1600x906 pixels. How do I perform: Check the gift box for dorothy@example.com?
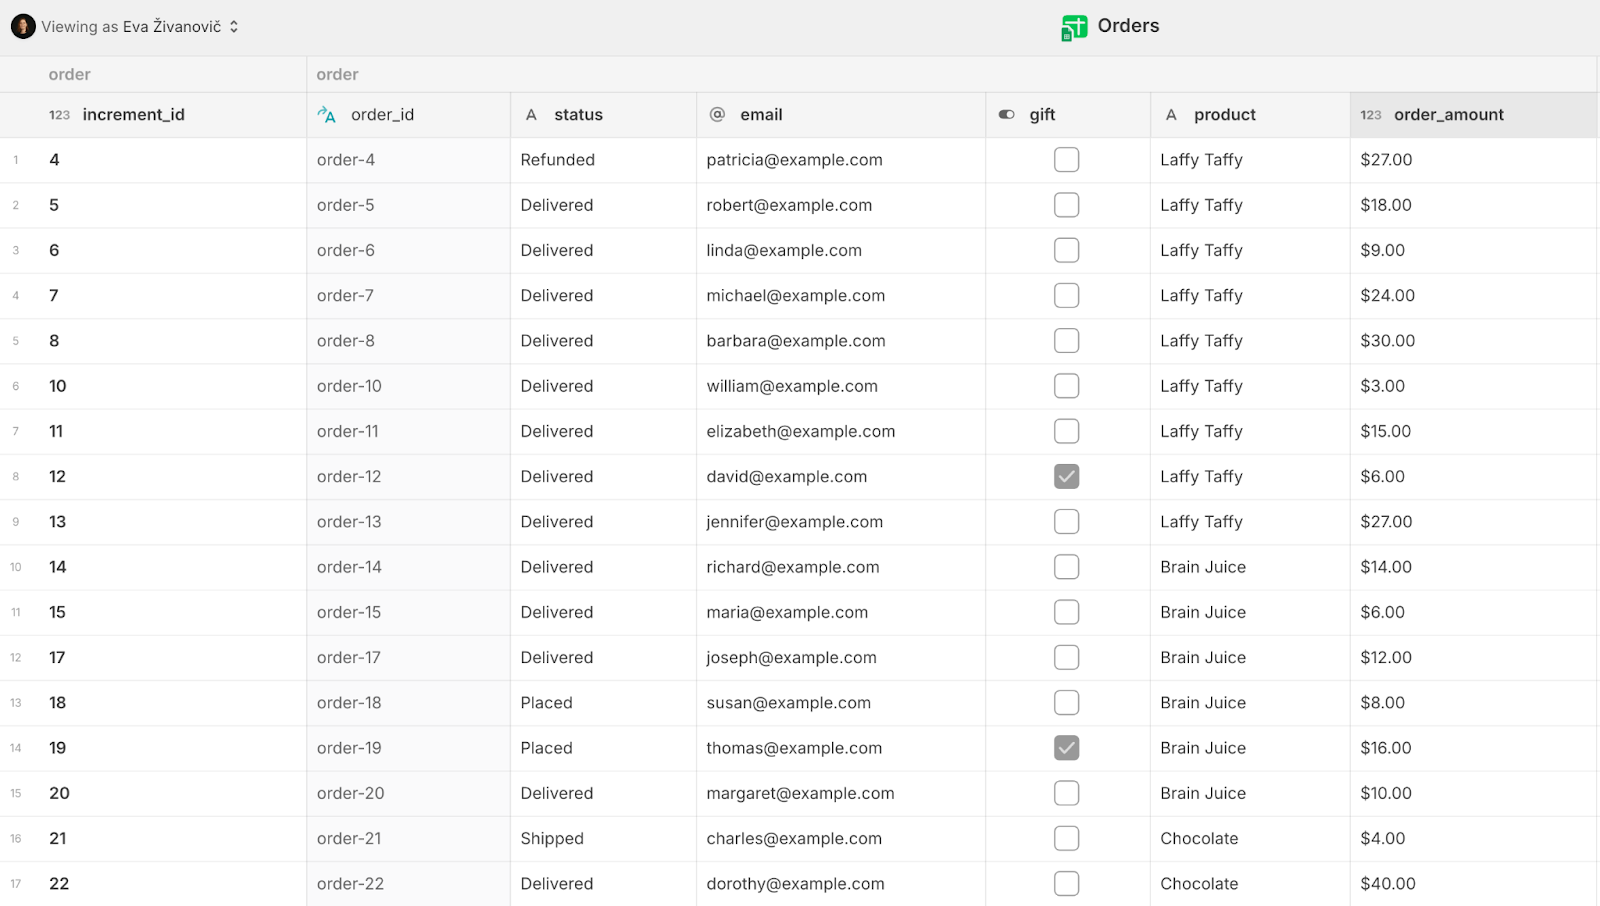(x=1067, y=884)
